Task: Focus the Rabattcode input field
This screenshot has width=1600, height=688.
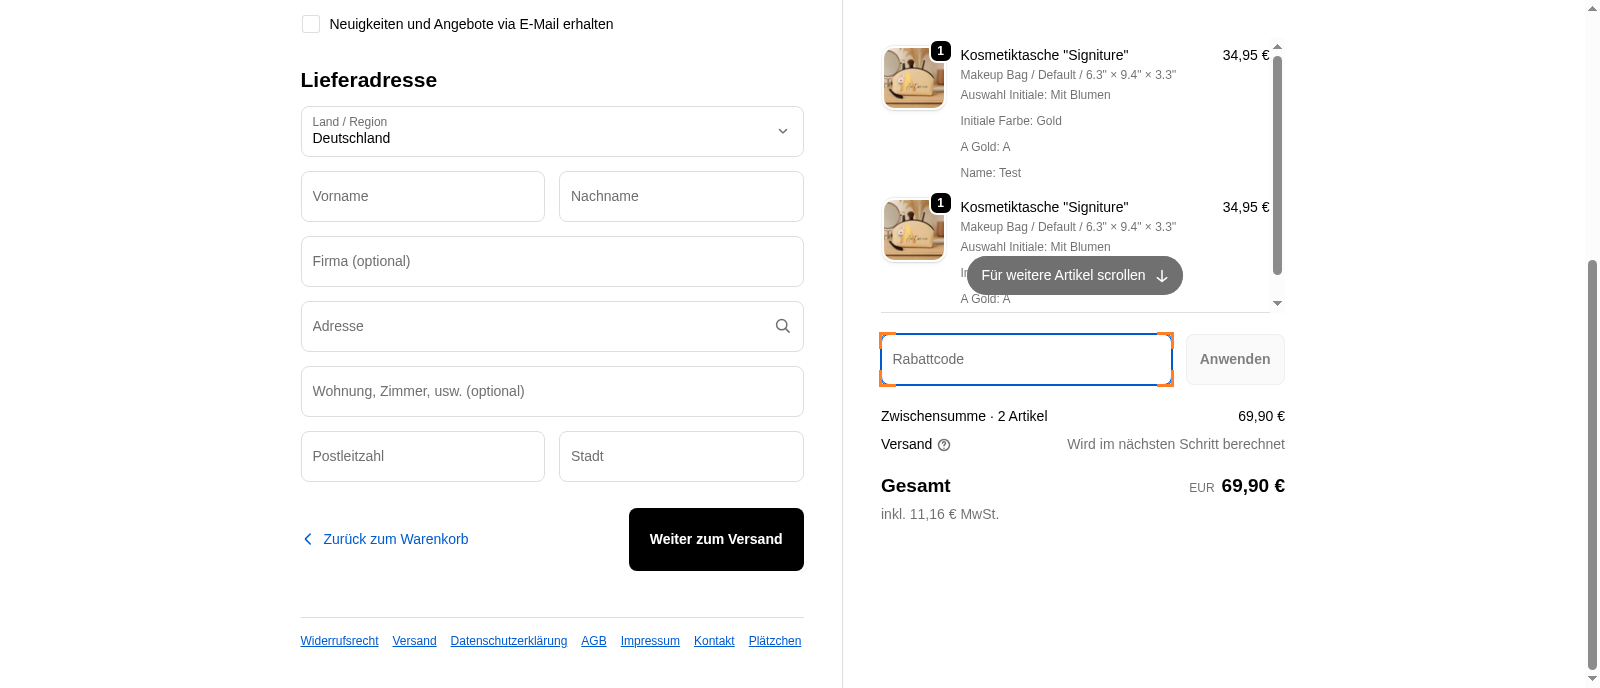Action: [1026, 359]
